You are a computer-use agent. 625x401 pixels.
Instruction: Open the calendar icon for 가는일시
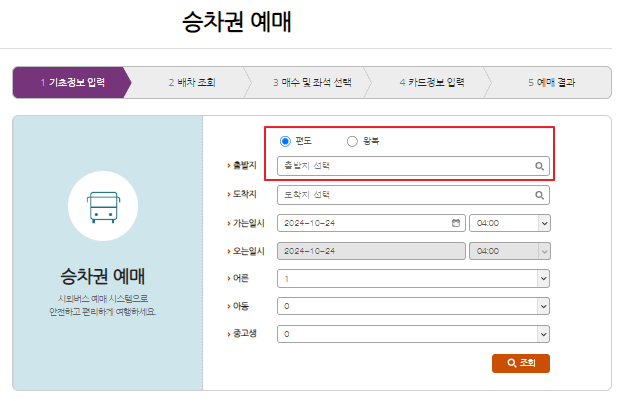(456, 223)
